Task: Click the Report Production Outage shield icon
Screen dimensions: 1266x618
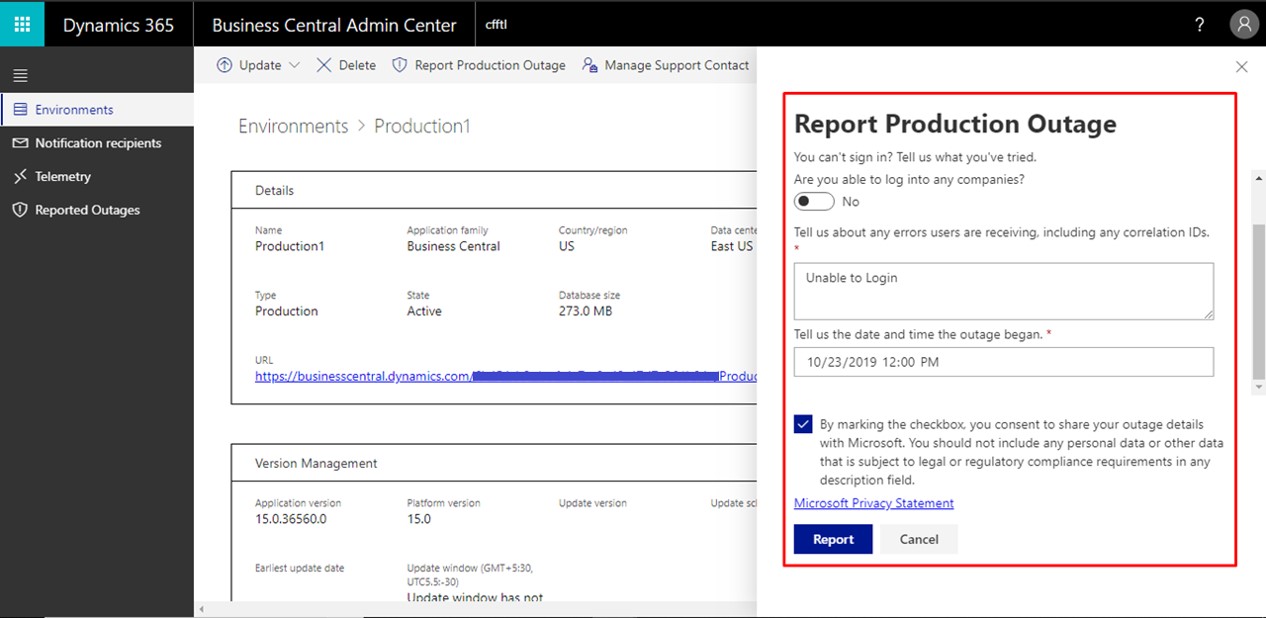Action: pos(400,65)
